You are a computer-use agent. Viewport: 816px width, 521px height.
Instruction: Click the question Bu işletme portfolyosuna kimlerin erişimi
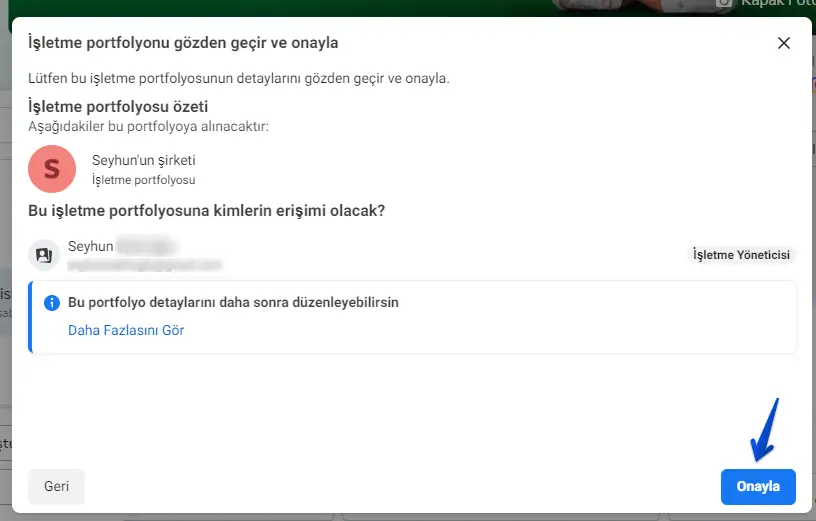click(207, 211)
